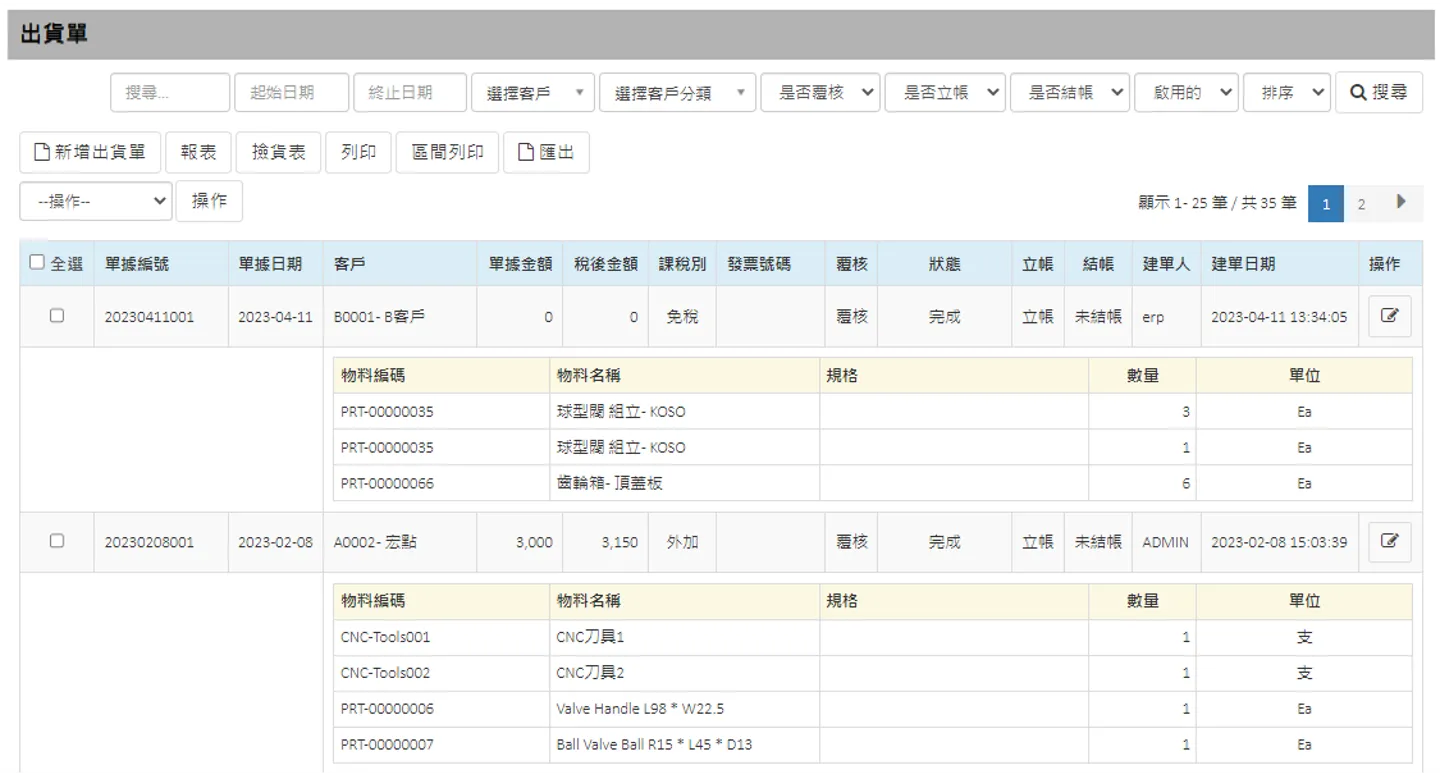The height and width of the screenshot is (776, 1440).
Task: Create a new shipment with 新增出貨單
Action: (x=90, y=152)
